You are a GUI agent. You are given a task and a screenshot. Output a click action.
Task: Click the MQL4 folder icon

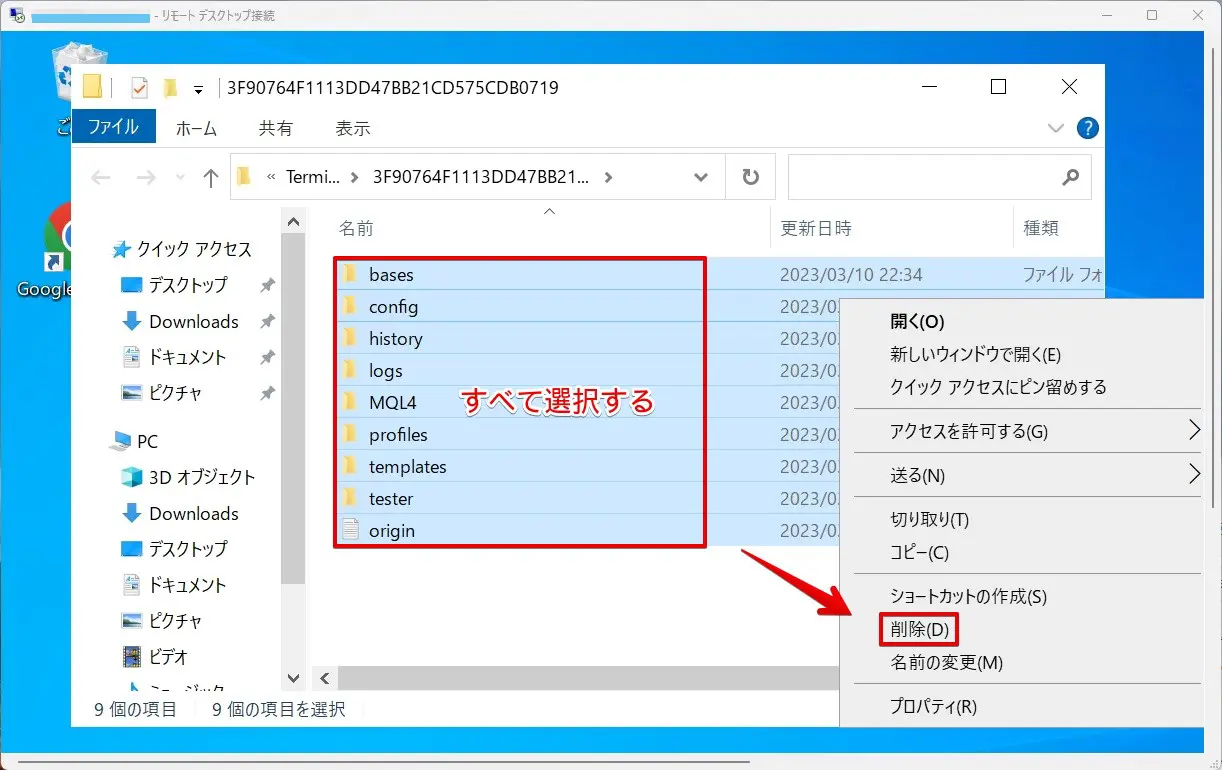click(x=350, y=403)
